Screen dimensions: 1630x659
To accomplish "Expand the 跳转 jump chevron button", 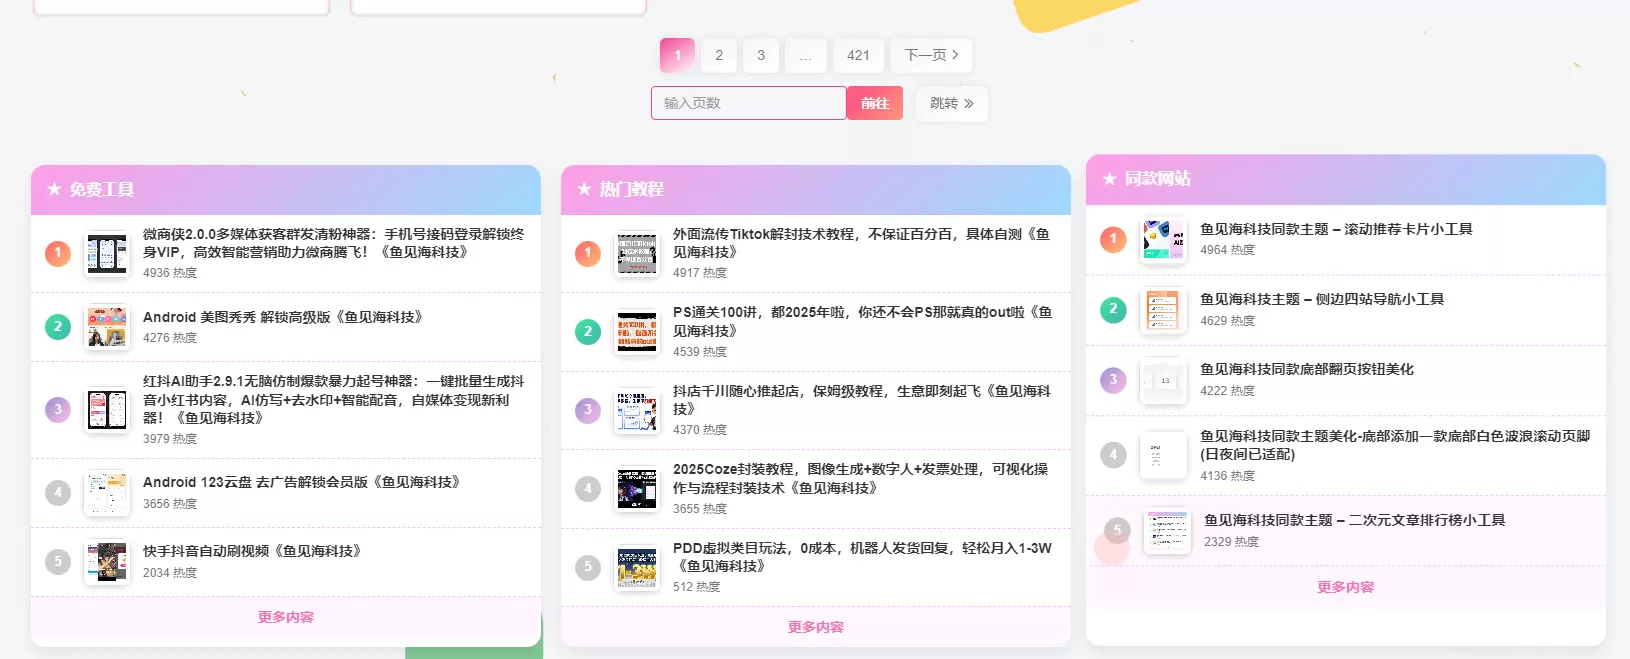I will 952,103.
